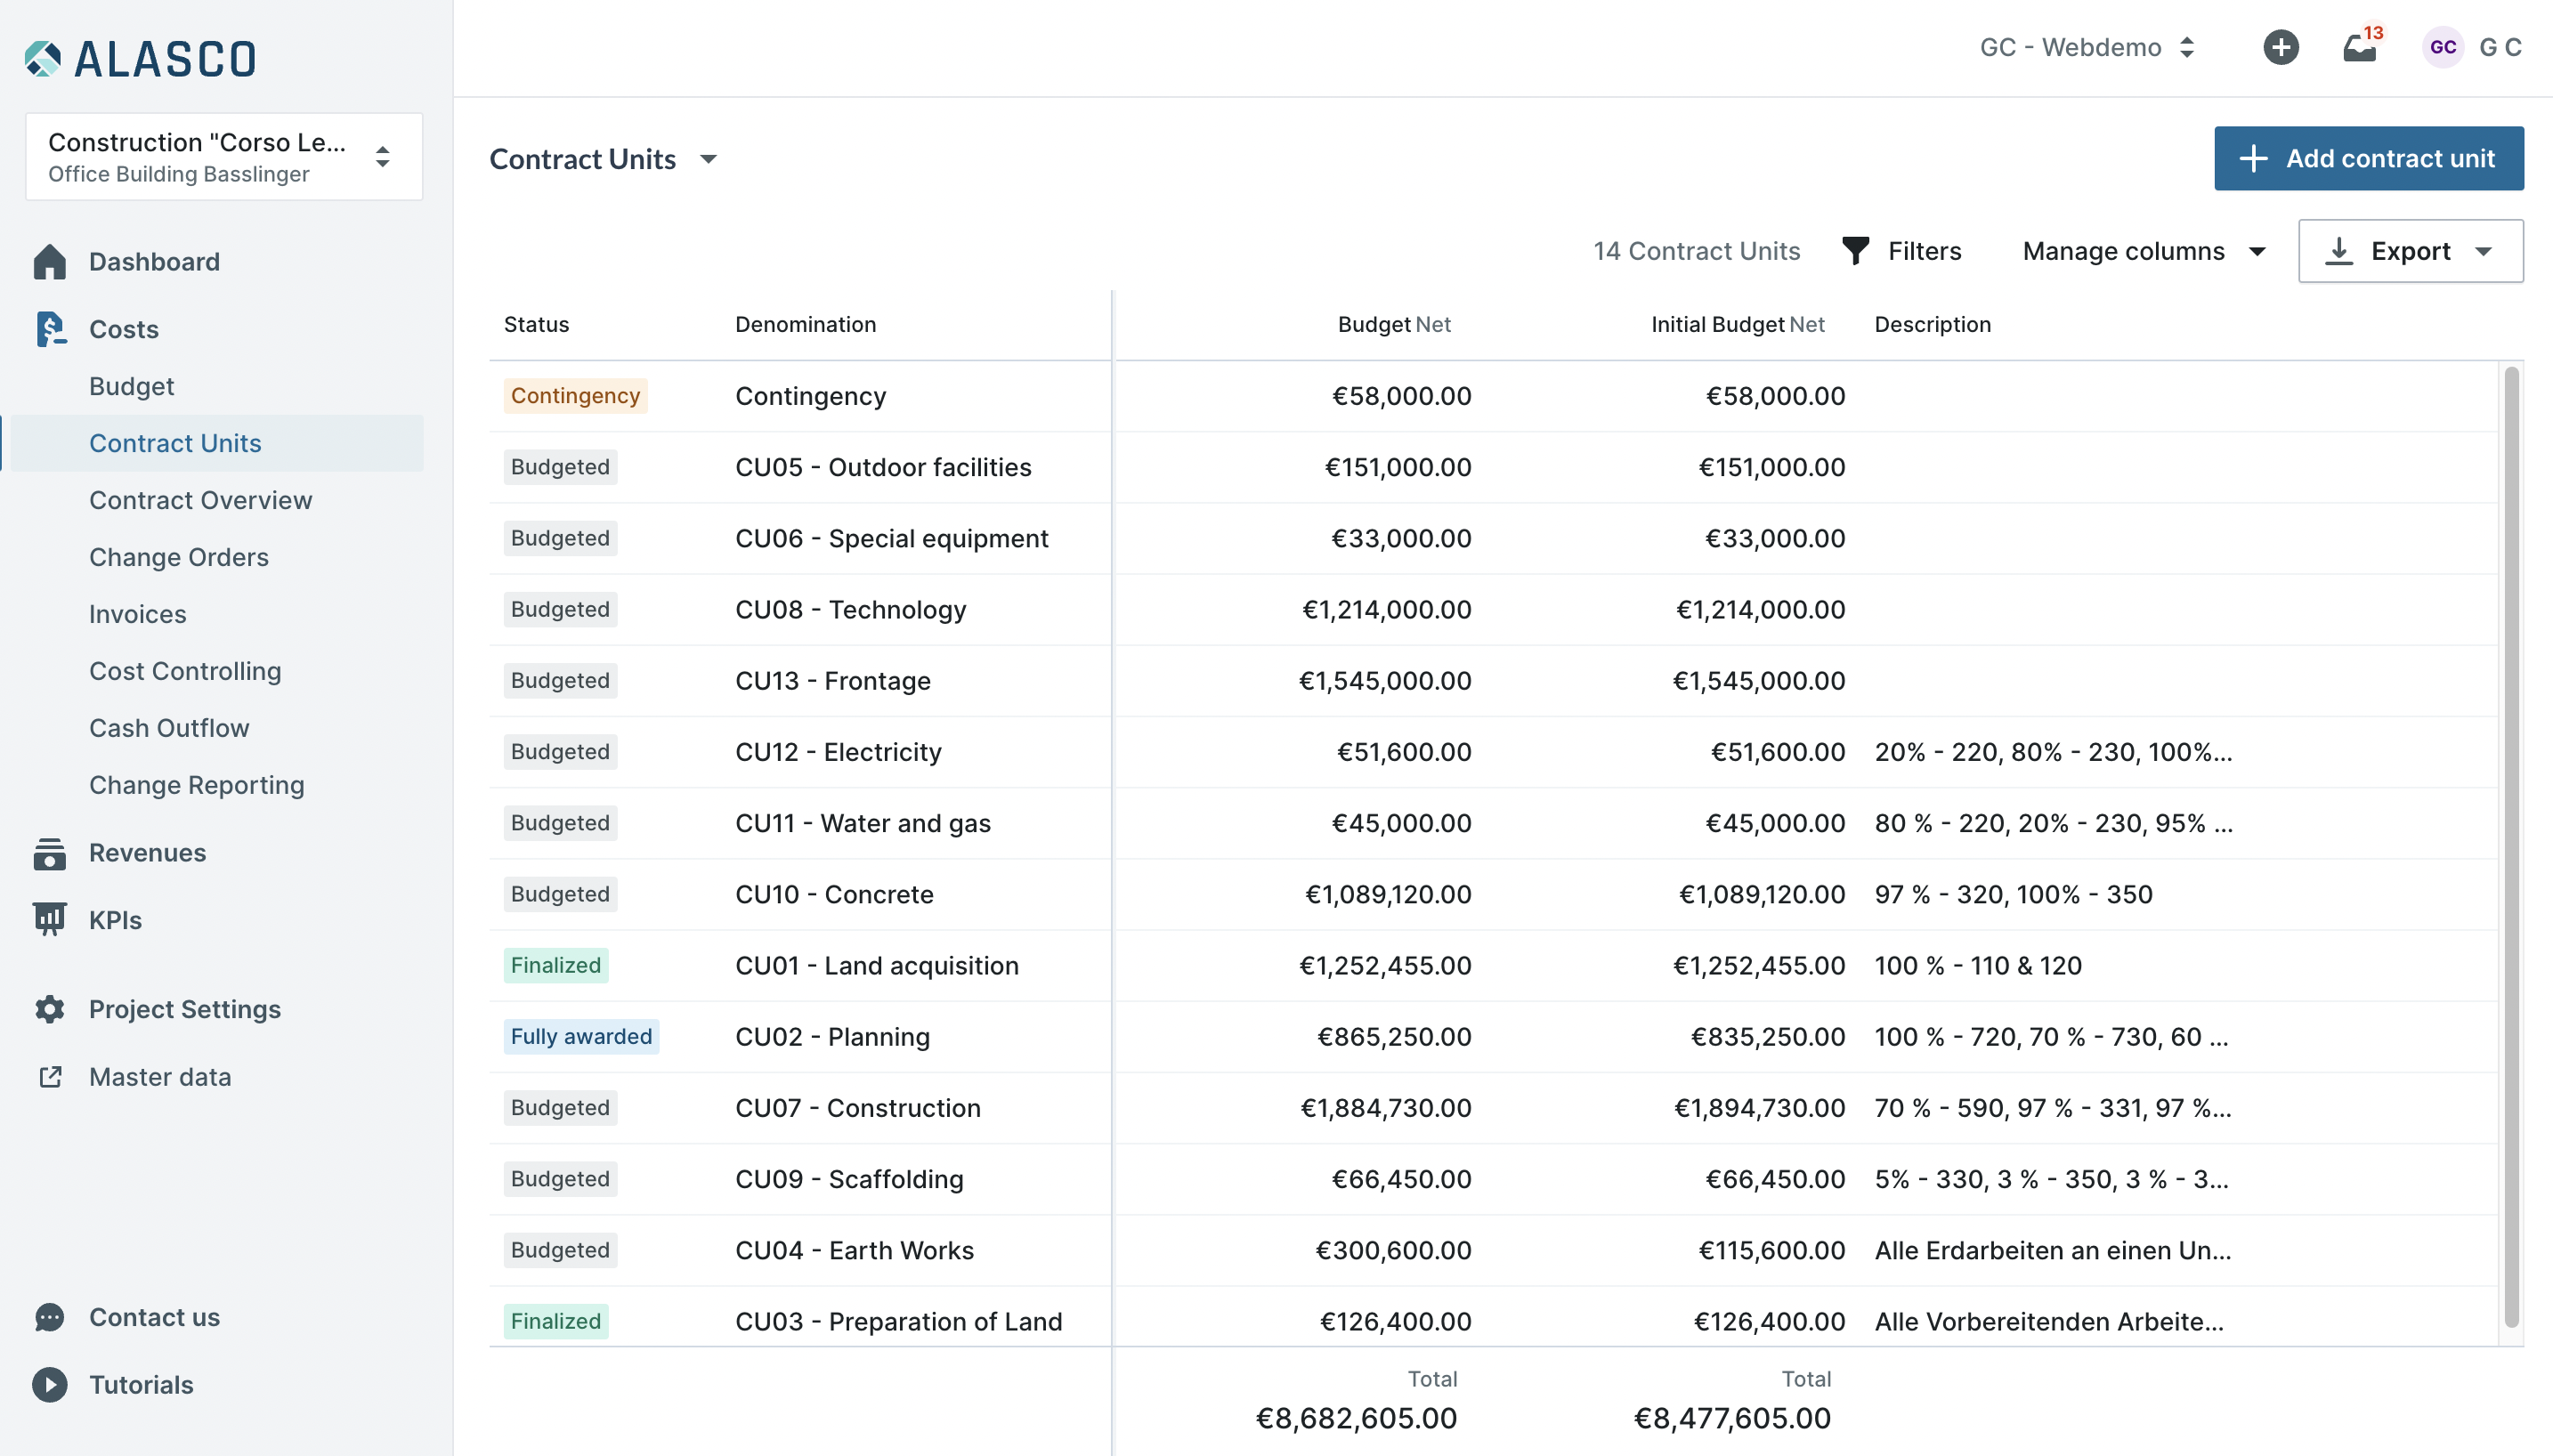Viewport: 2553px width, 1456px height.
Task: Open the GC - Webdemo account switcher
Action: 2088,47
